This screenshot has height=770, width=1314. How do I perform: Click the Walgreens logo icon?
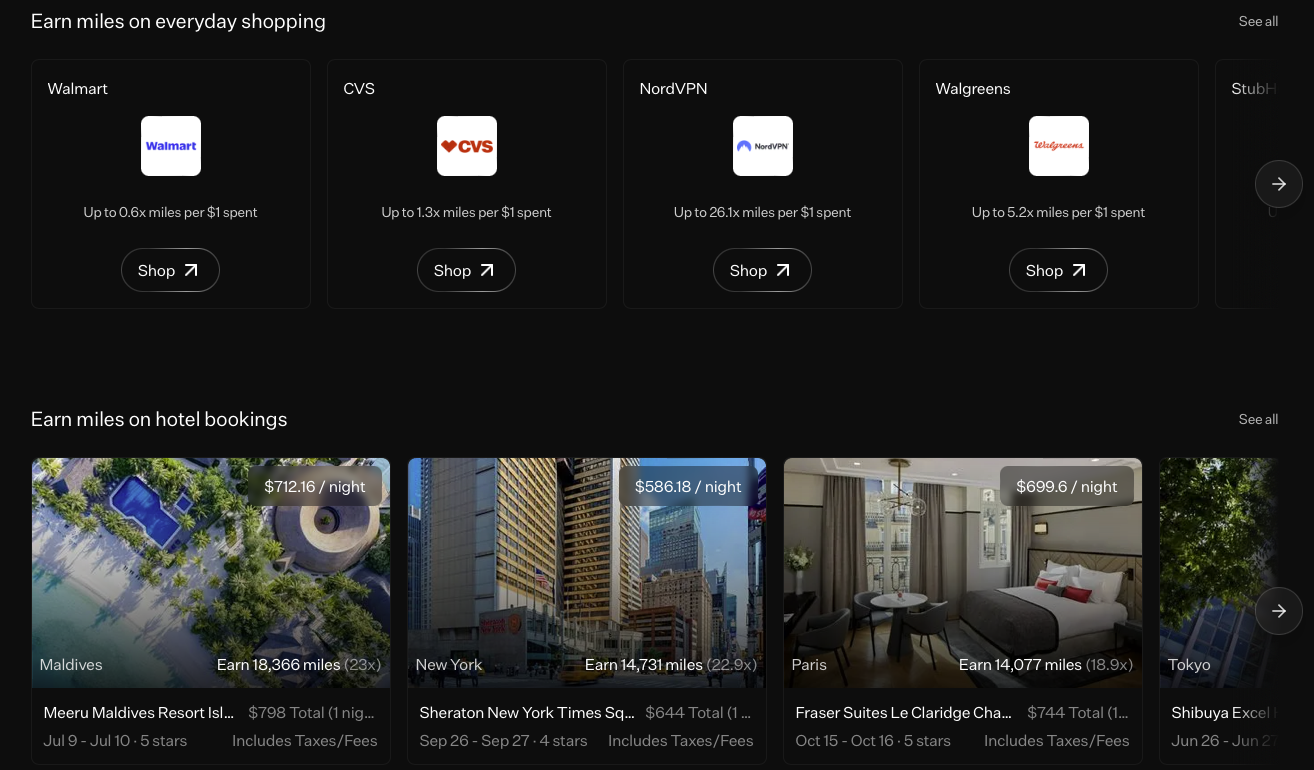tap(1059, 146)
